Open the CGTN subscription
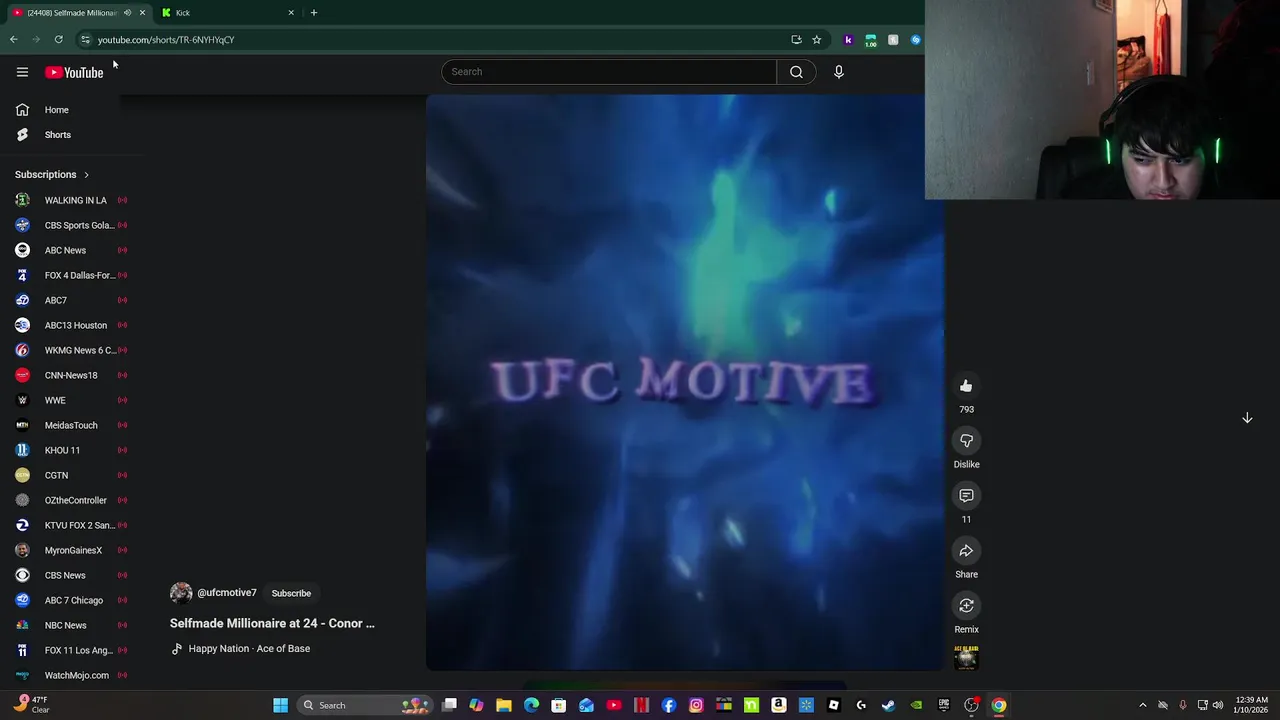 pyautogui.click(x=70, y=475)
